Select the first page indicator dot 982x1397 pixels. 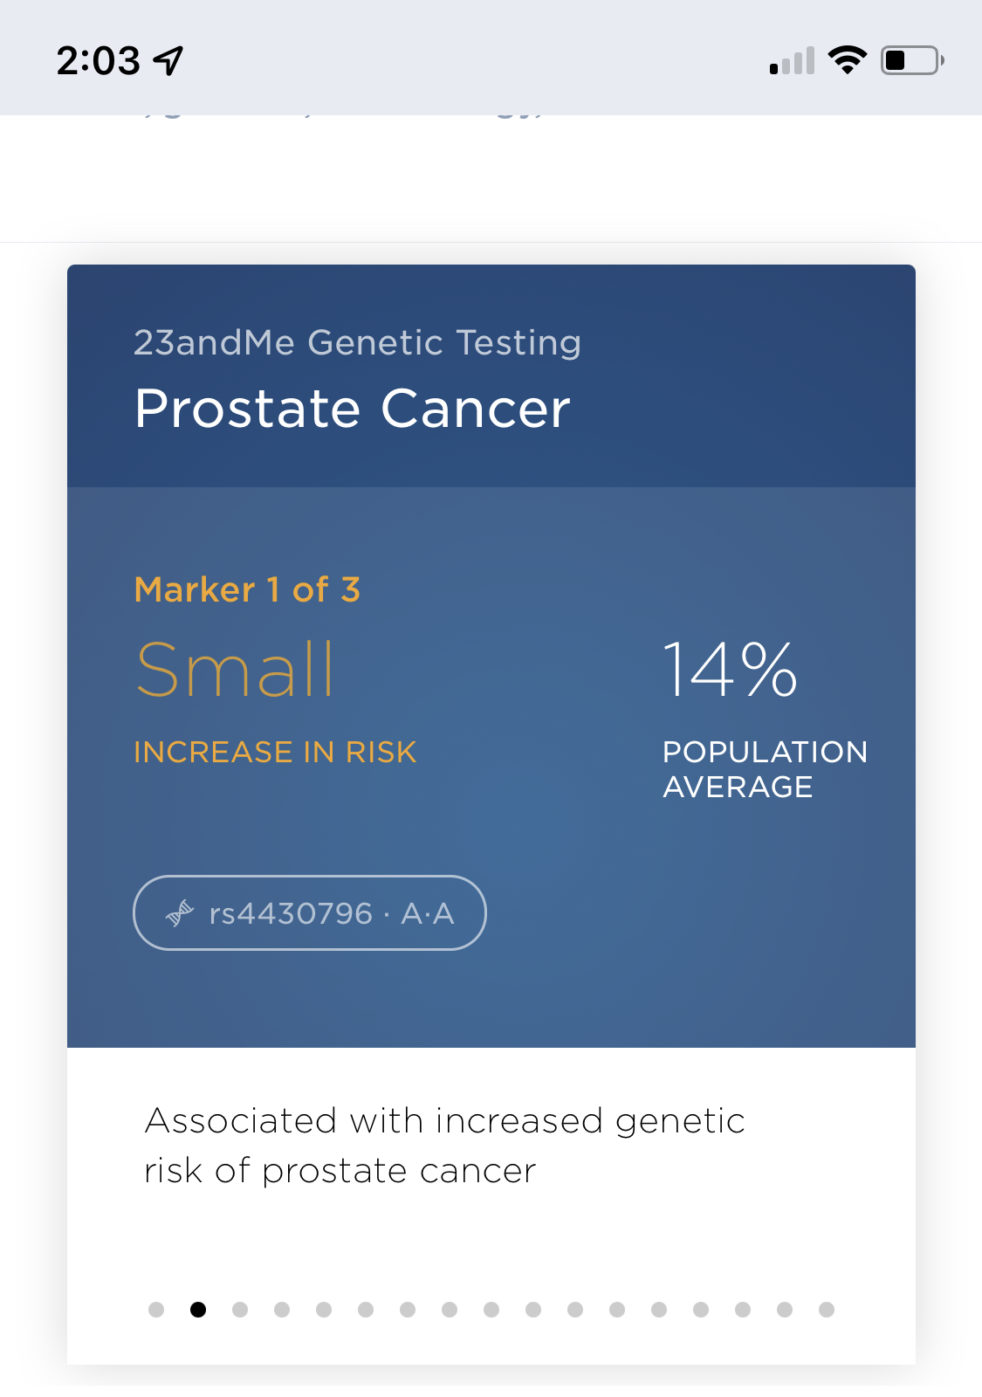(156, 1310)
